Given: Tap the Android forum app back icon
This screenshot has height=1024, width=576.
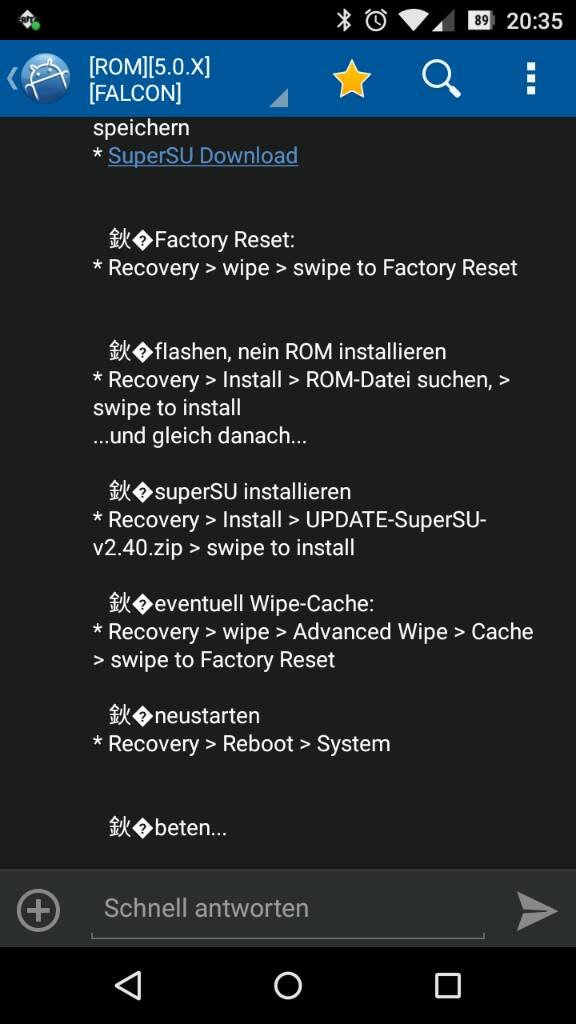Looking at the screenshot, I should coord(38,78).
